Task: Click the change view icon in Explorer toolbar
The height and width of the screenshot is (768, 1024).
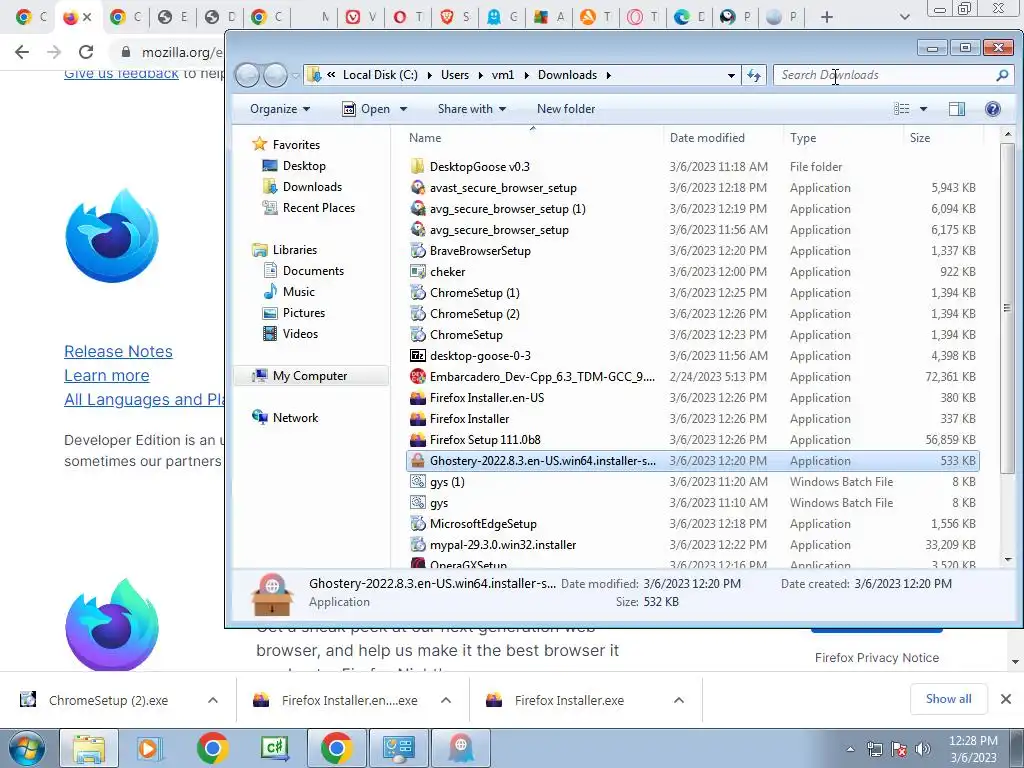Action: coord(902,109)
